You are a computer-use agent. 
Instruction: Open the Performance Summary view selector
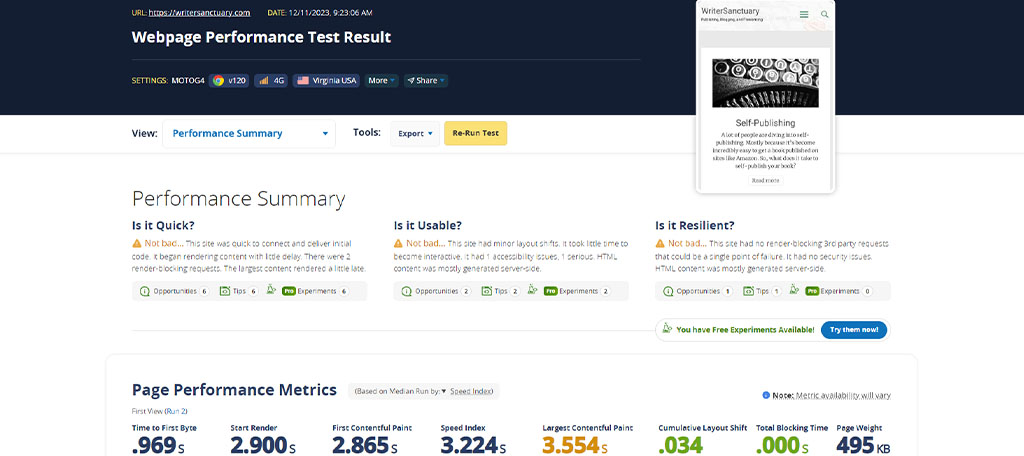[249, 133]
